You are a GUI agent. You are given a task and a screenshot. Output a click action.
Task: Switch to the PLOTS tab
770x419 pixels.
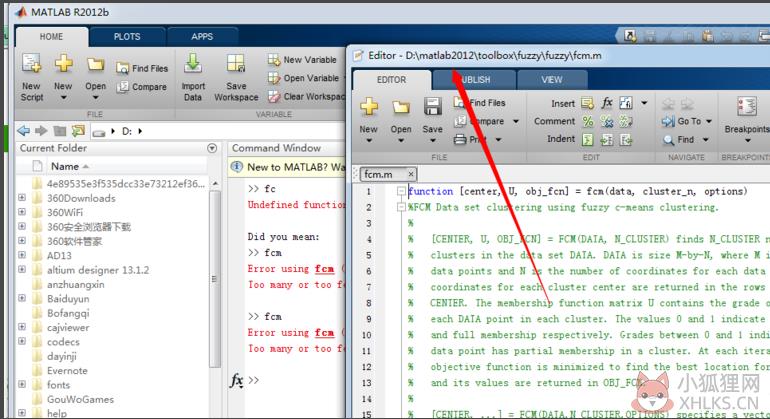point(127,37)
